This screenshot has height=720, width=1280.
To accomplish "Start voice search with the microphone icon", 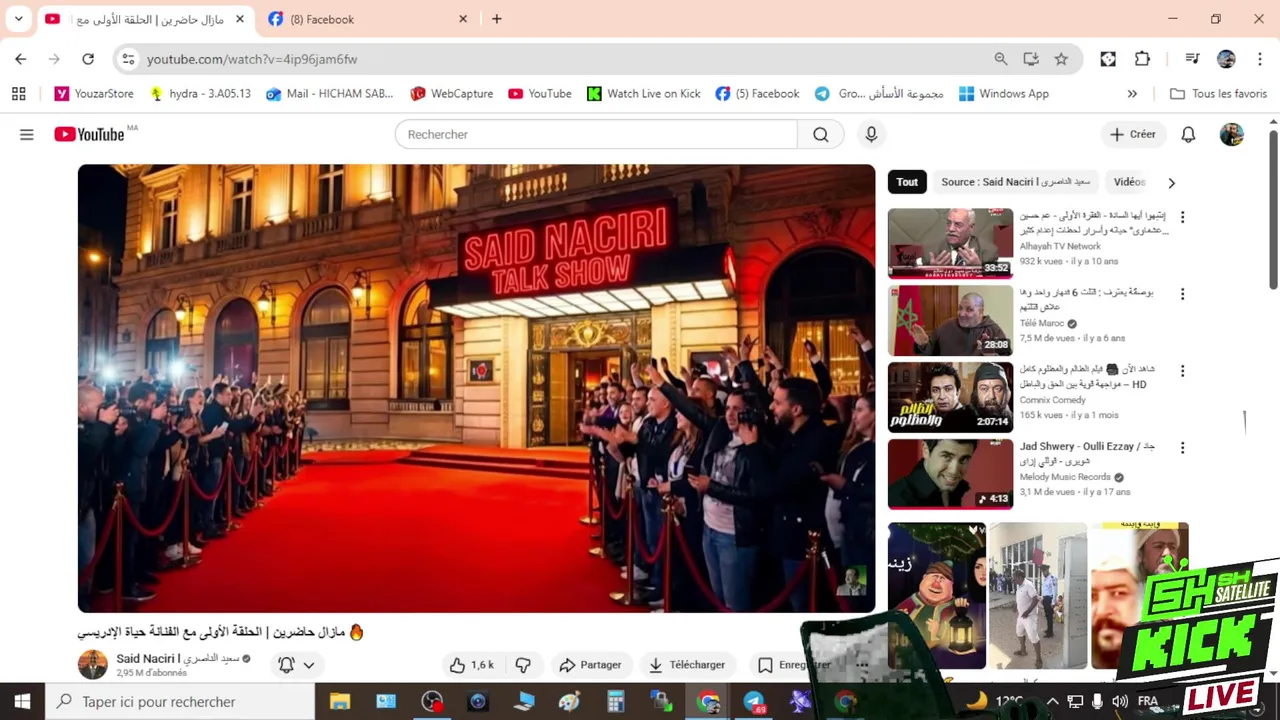I will pyautogui.click(x=871, y=134).
